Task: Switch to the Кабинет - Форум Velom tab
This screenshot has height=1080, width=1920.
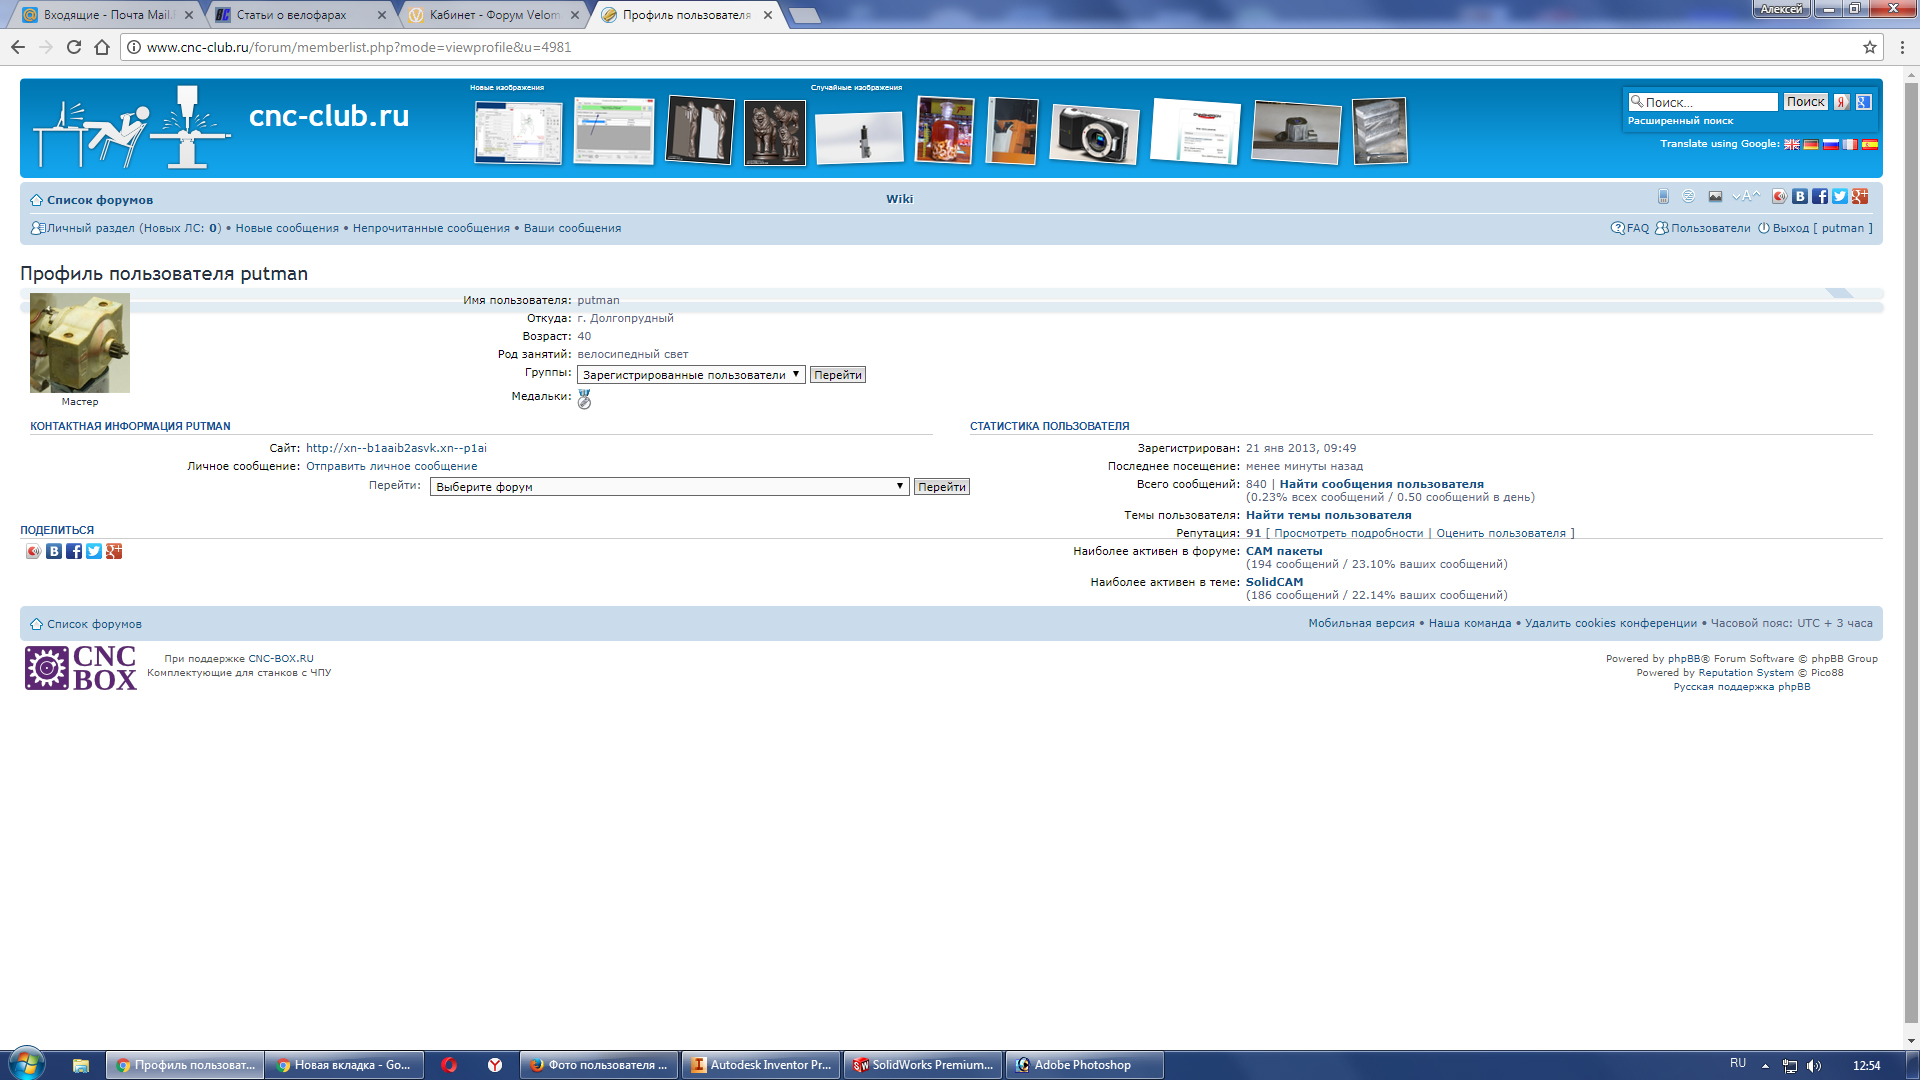Action: 494,15
